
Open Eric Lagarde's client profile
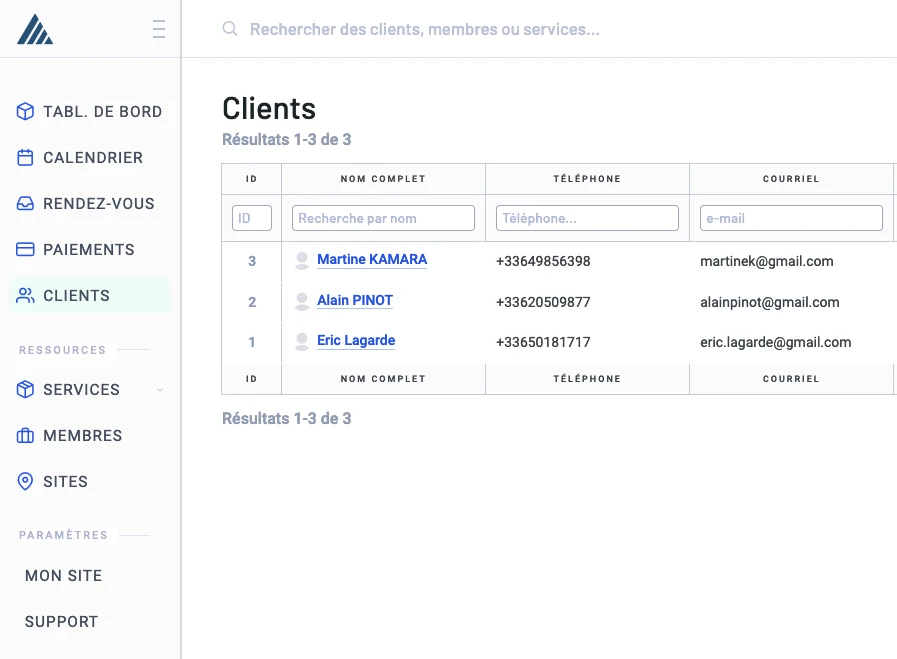355,341
